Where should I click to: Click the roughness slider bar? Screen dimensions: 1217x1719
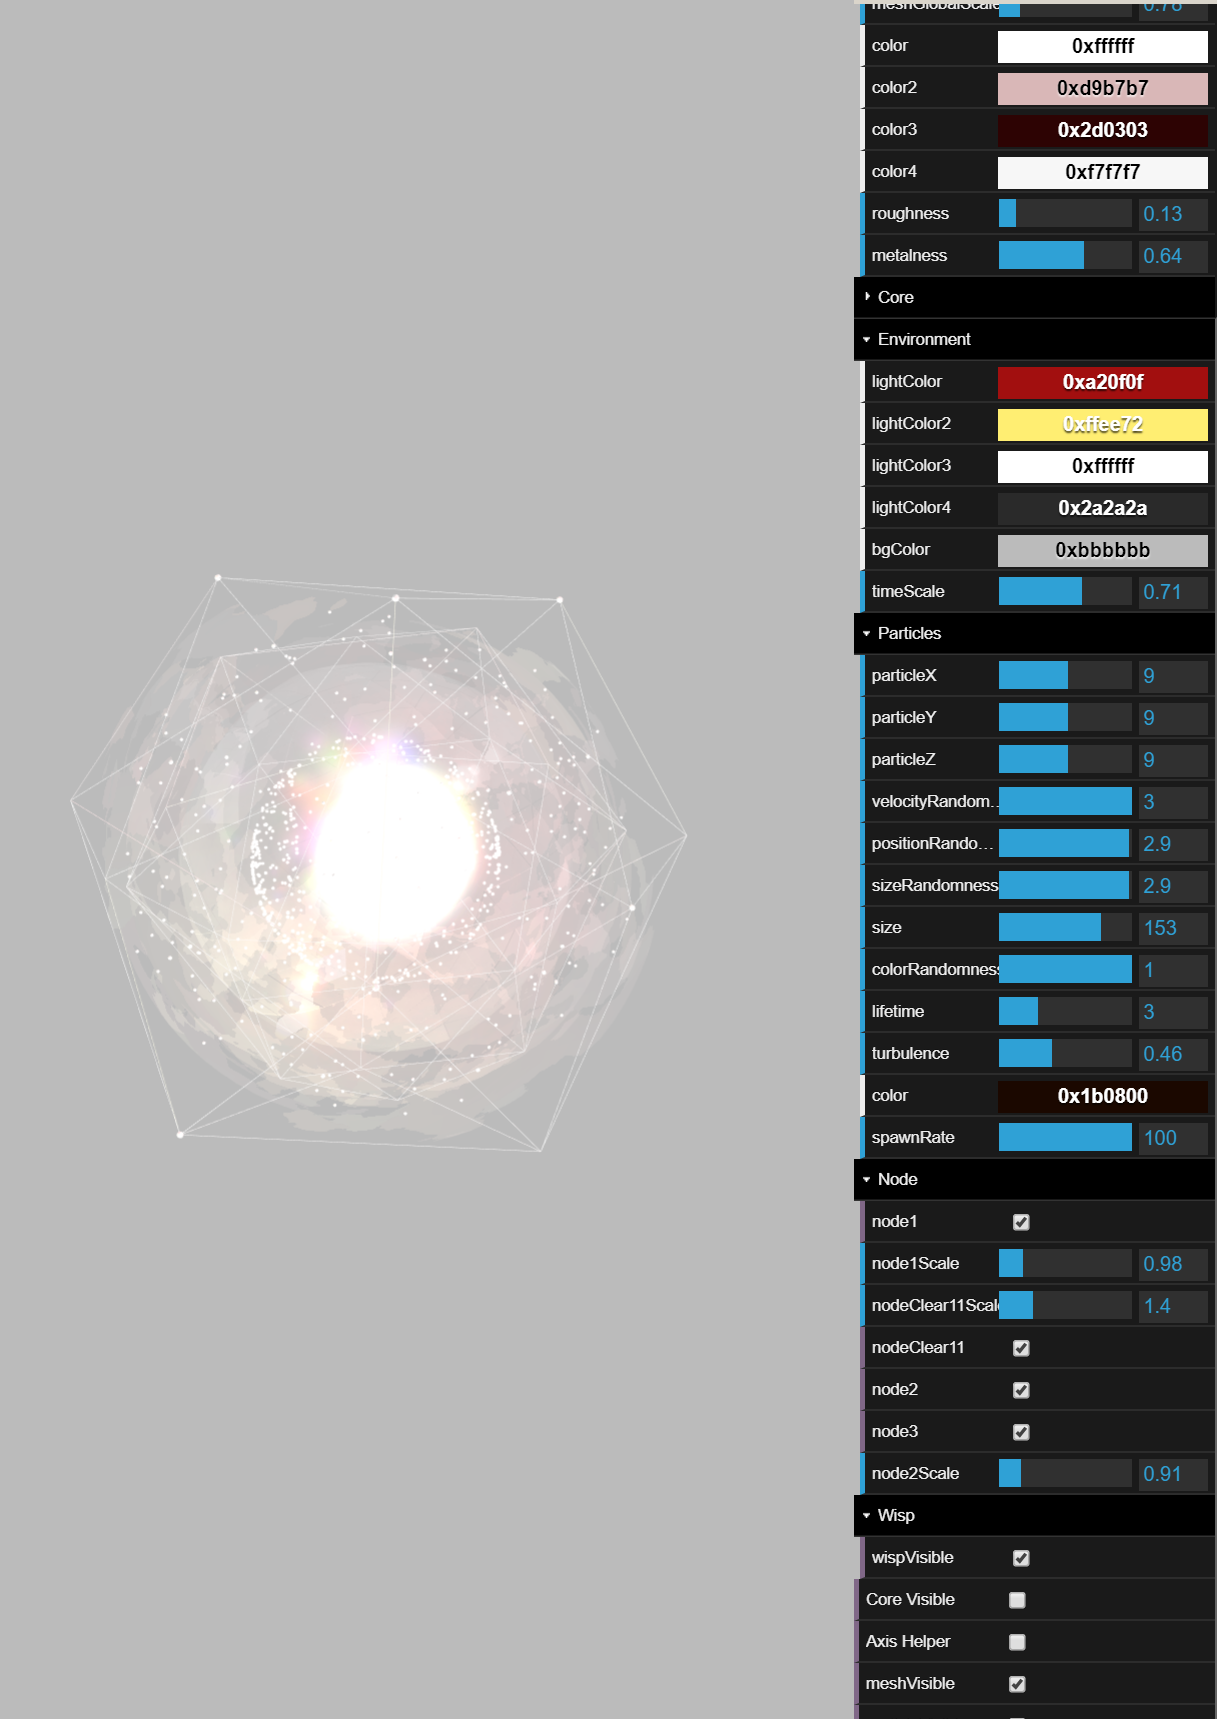point(1065,214)
